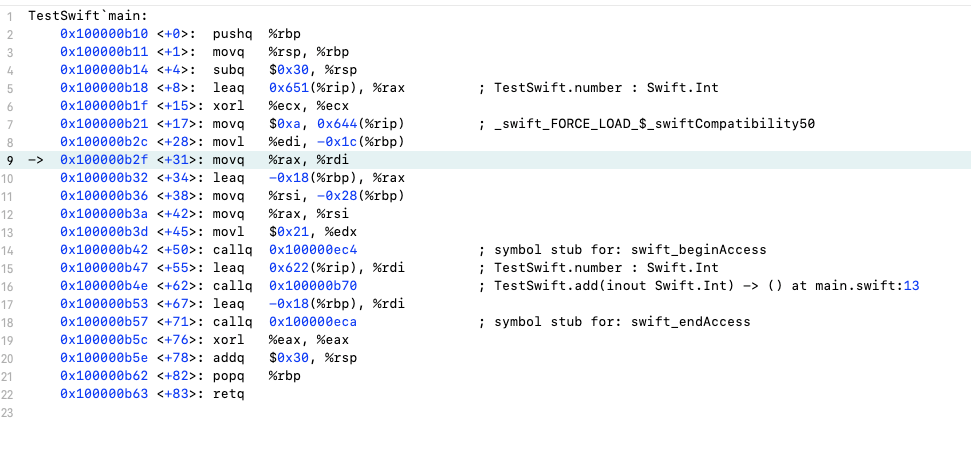Click the retq instruction on line 22
This screenshot has height=450, width=971.
(x=229, y=394)
